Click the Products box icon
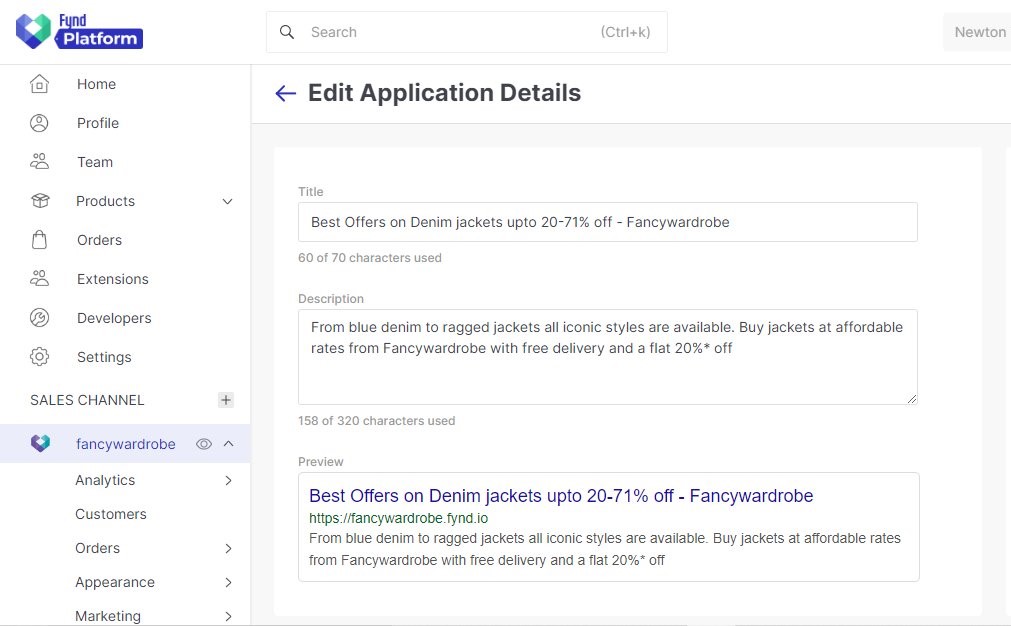This screenshot has width=1011, height=626. click(x=40, y=201)
